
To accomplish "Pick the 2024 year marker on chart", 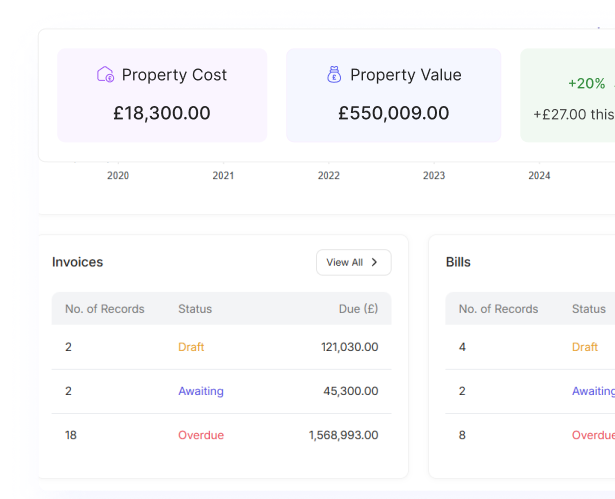I will pyautogui.click(x=539, y=176).
